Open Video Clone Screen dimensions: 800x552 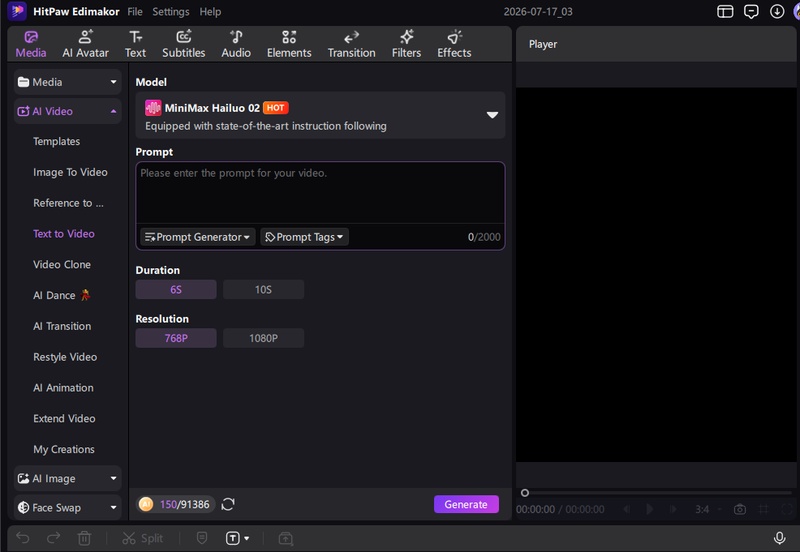click(62, 264)
